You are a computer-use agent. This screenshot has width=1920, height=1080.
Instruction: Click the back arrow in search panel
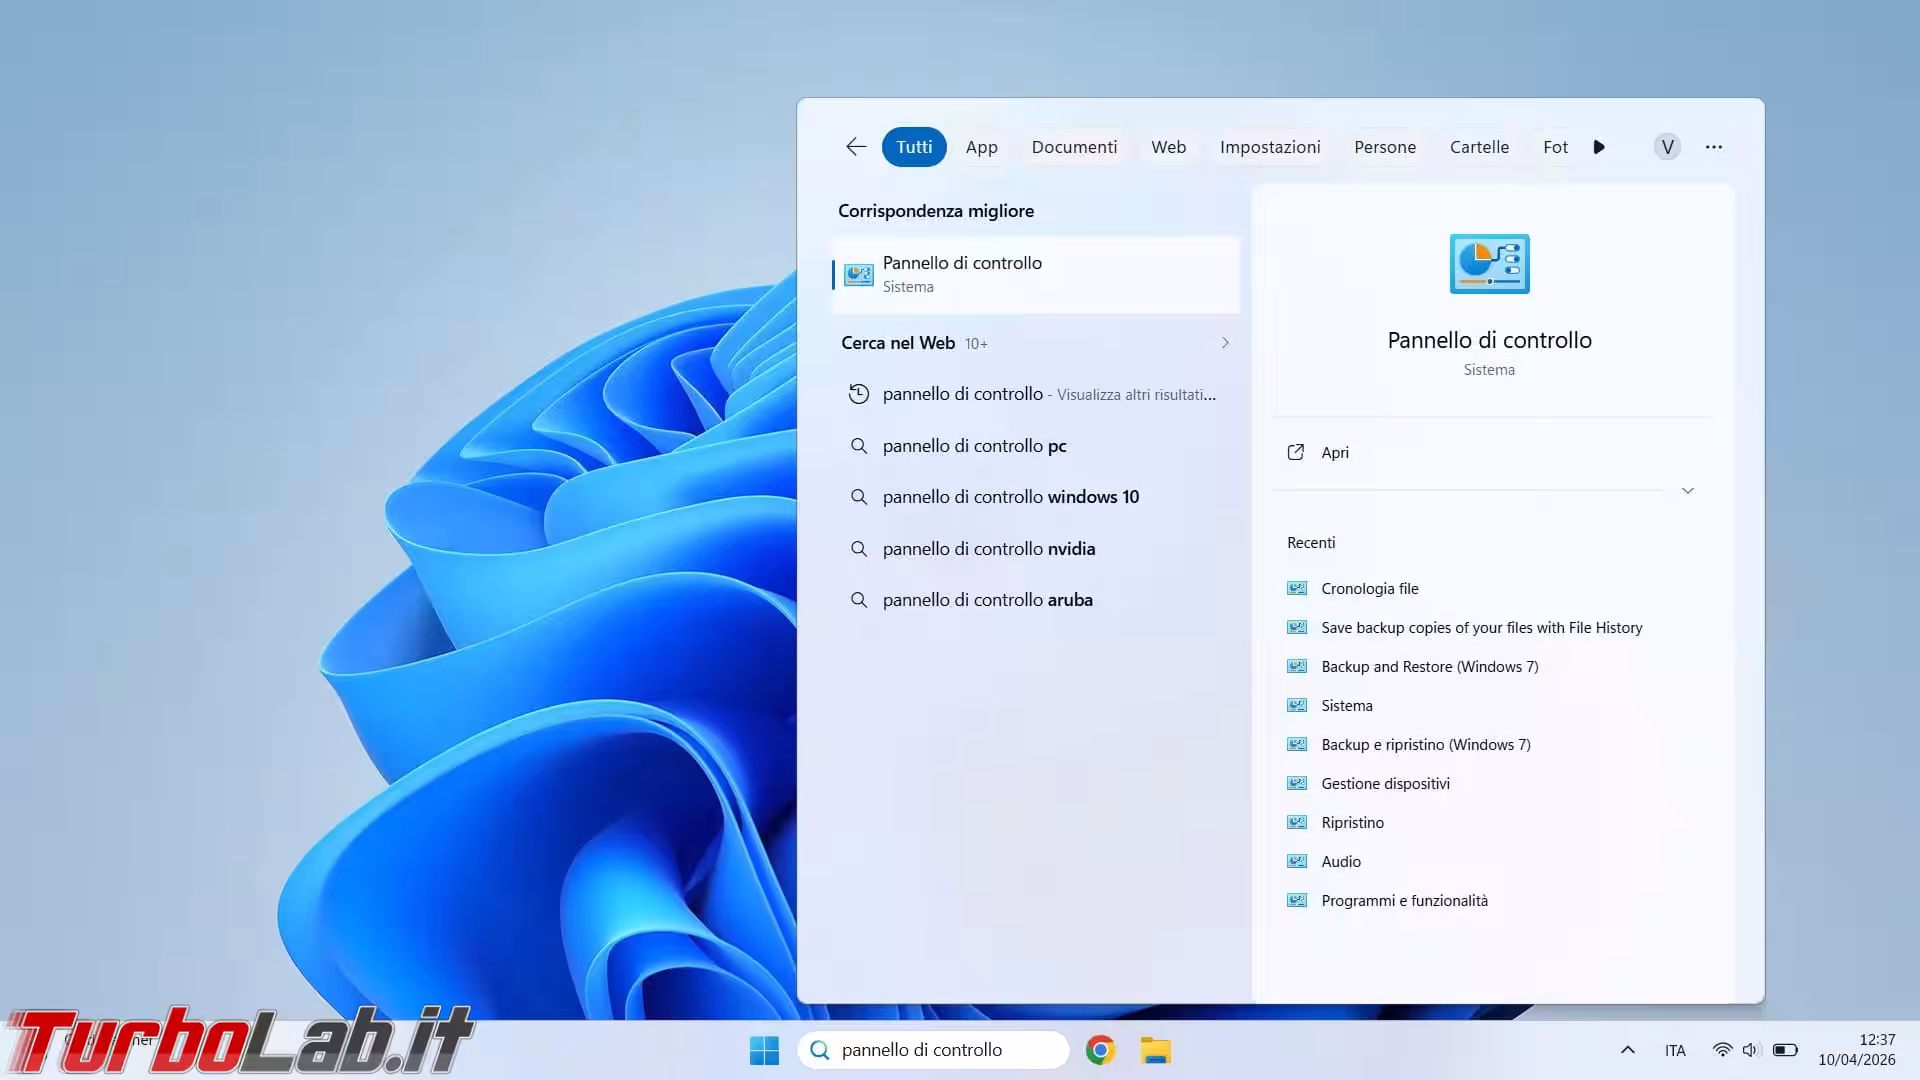(x=855, y=147)
